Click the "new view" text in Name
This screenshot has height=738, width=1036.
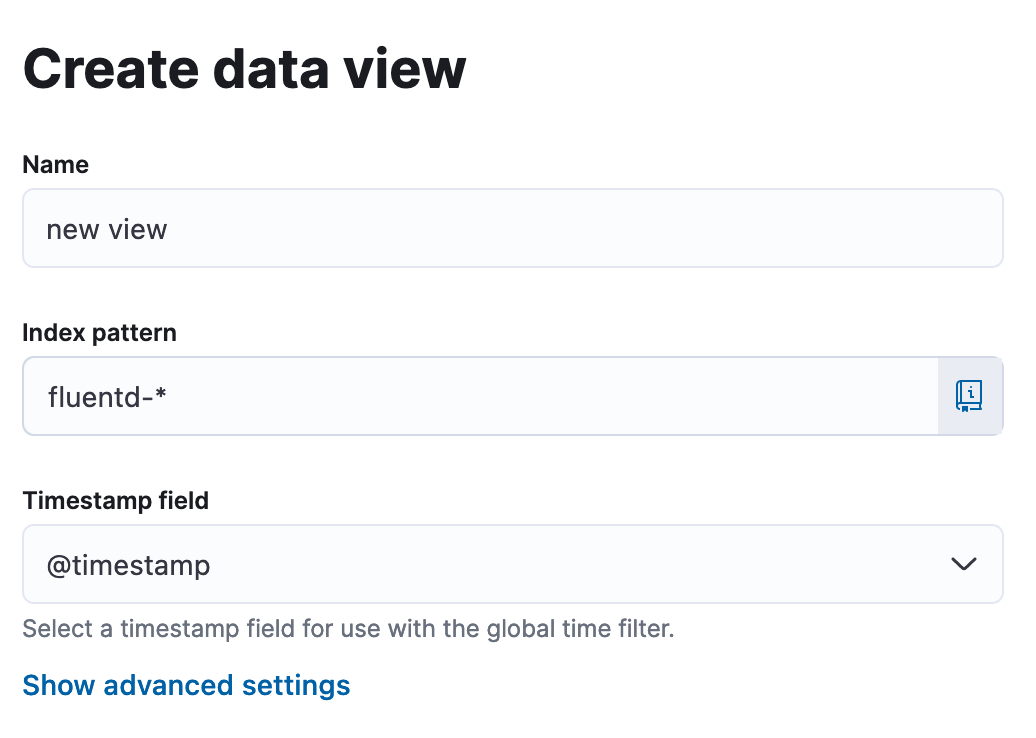pyautogui.click(x=107, y=230)
